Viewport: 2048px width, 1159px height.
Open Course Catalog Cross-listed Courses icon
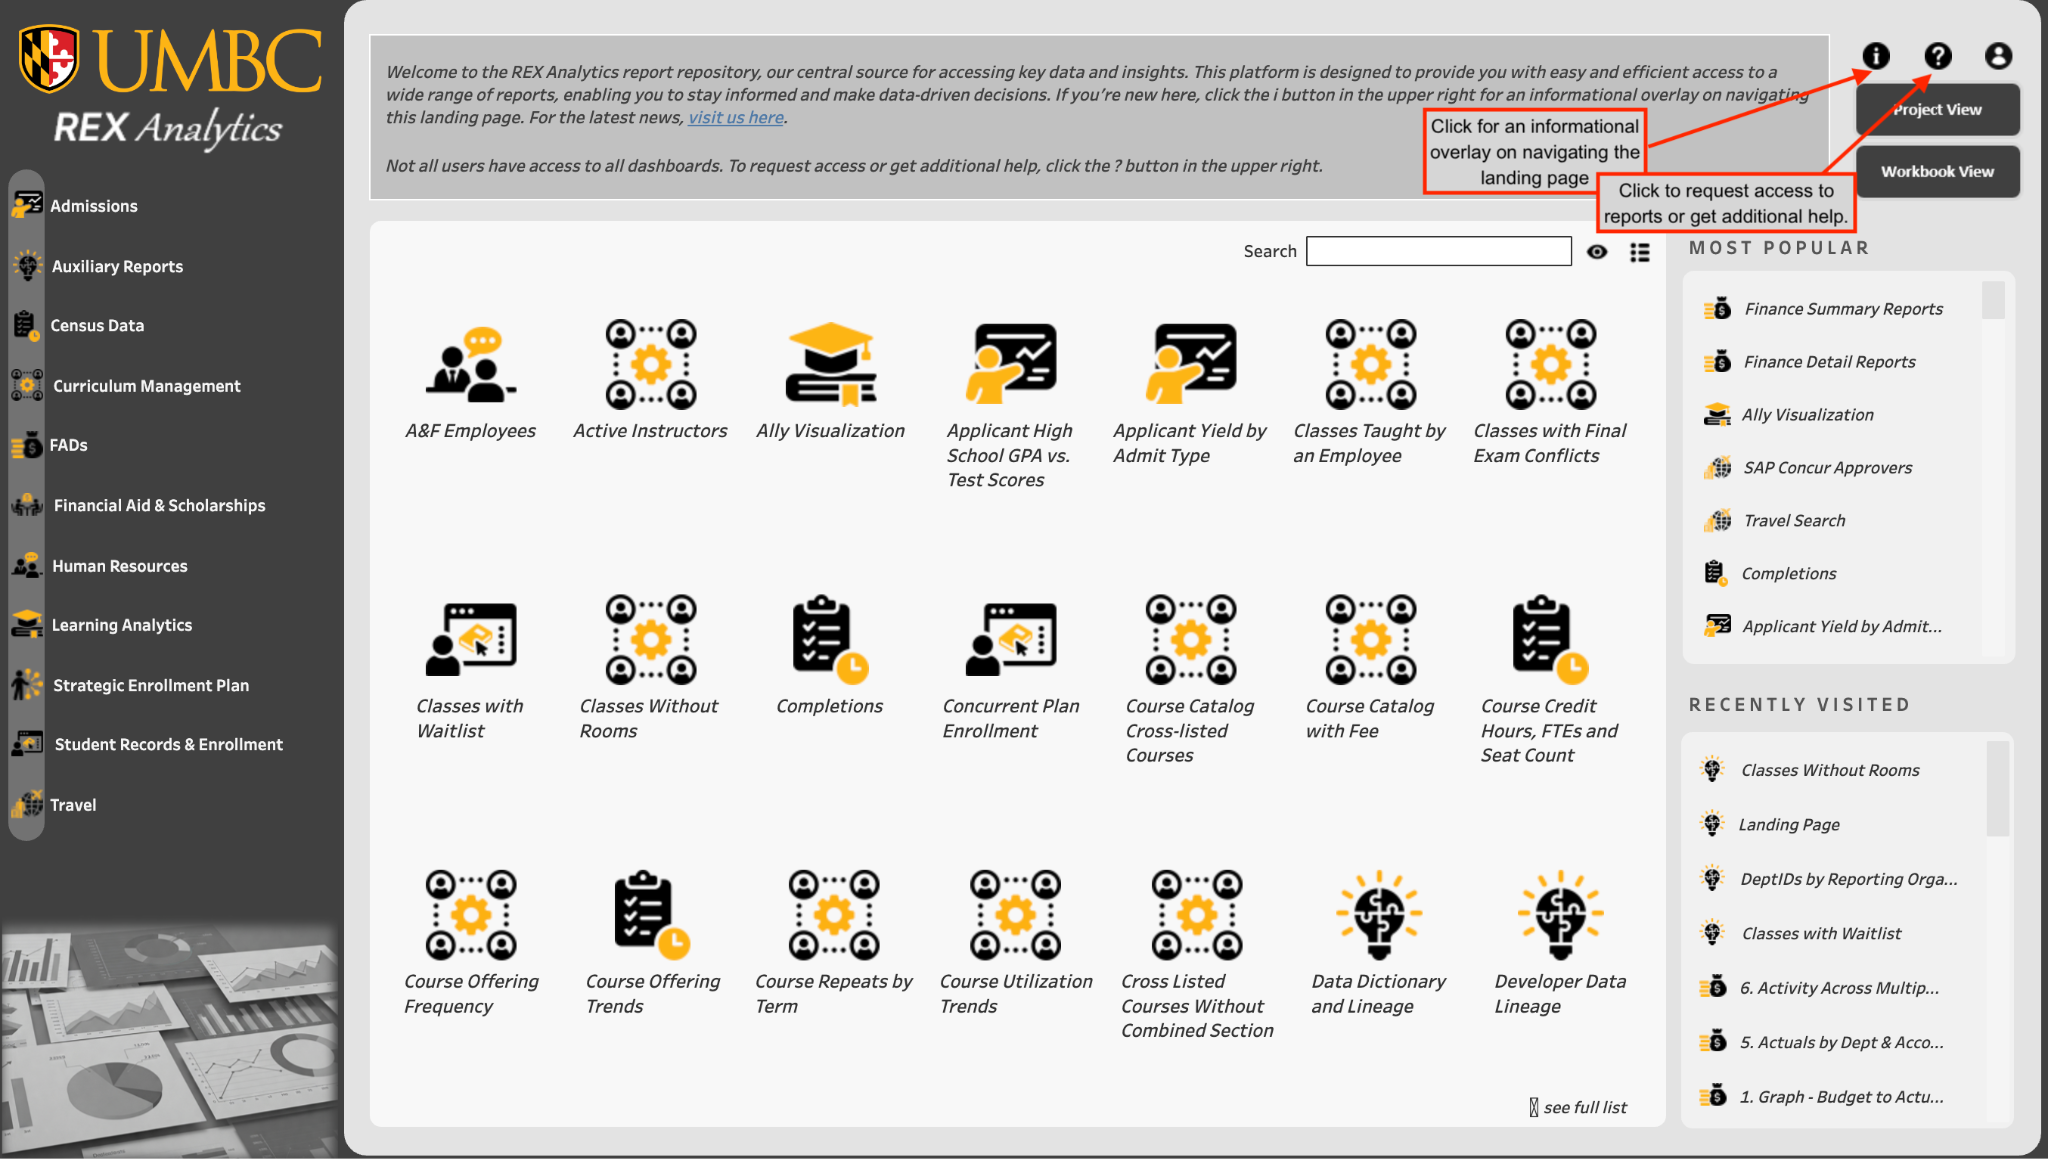[x=1191, y=639]
